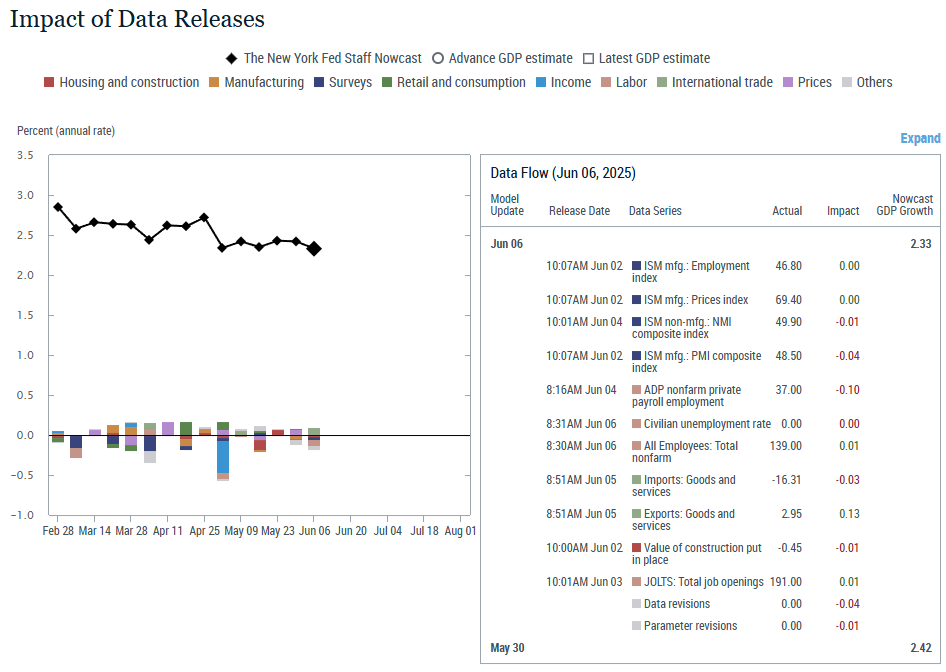946x672 pixels.
Task: Toggle Manufacturing legend swatch
Action: coord(214,82)
